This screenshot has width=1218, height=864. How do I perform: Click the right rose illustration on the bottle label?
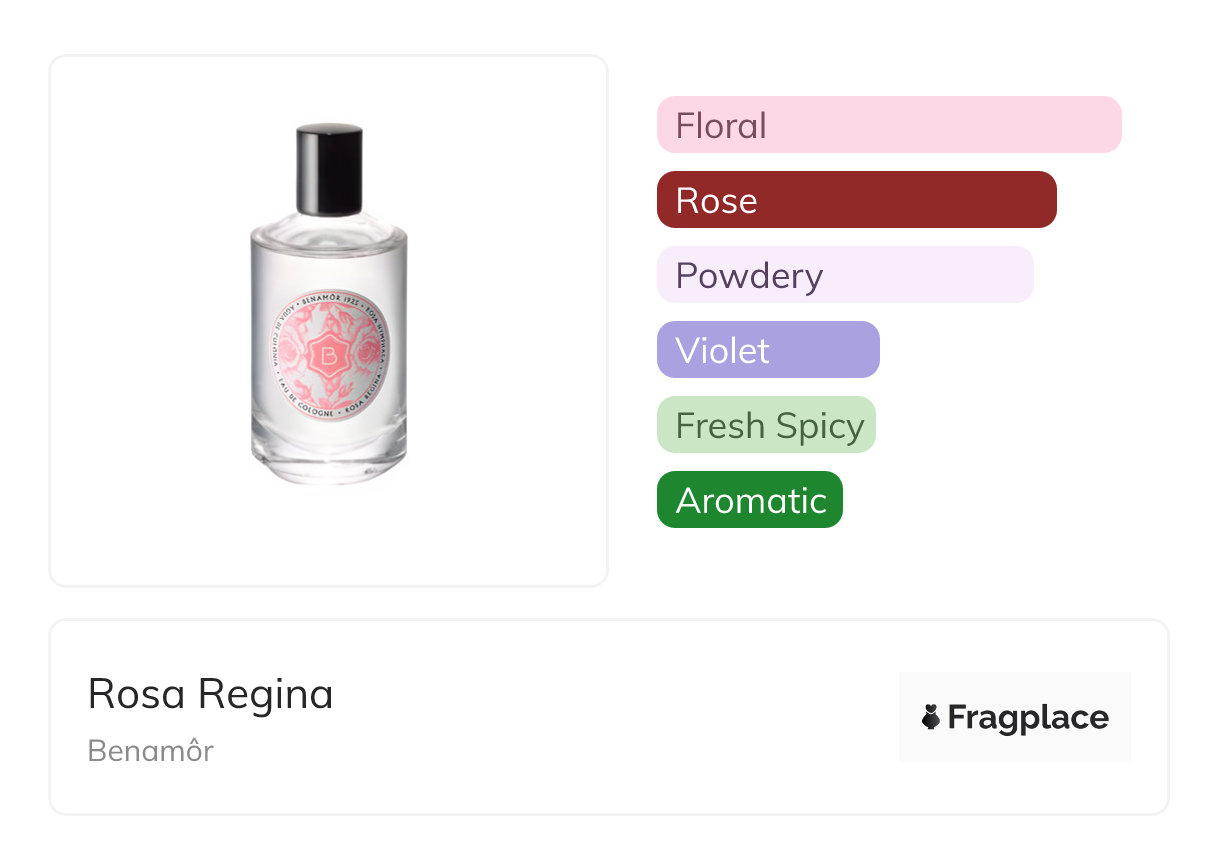pos(367,348)
